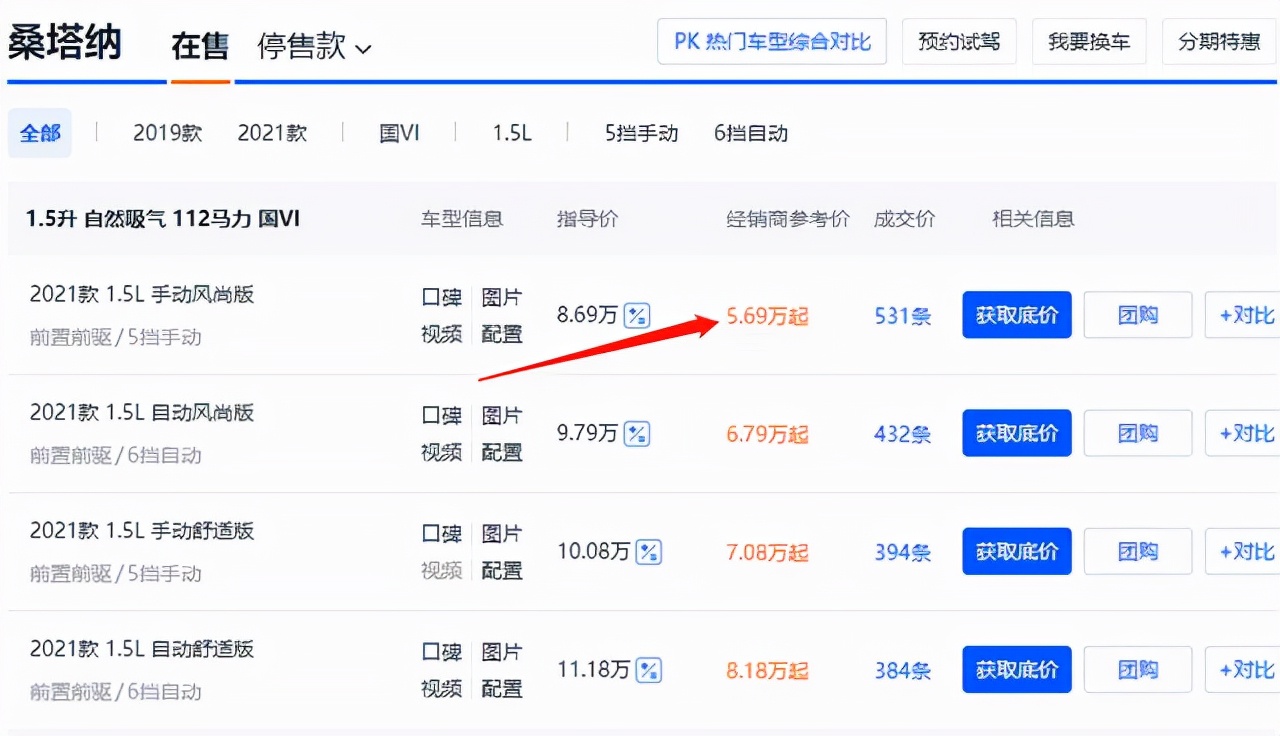The width and height of the screenshot is (1280, 736).
Task: Switch to the 在售 tab
Action: coord(200,46)
